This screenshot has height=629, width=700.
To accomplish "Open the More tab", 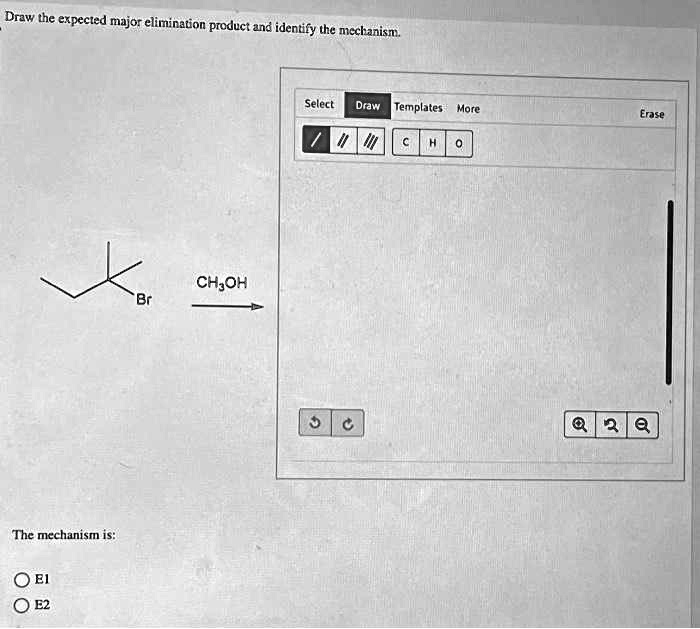I will [x=468, y=109].
